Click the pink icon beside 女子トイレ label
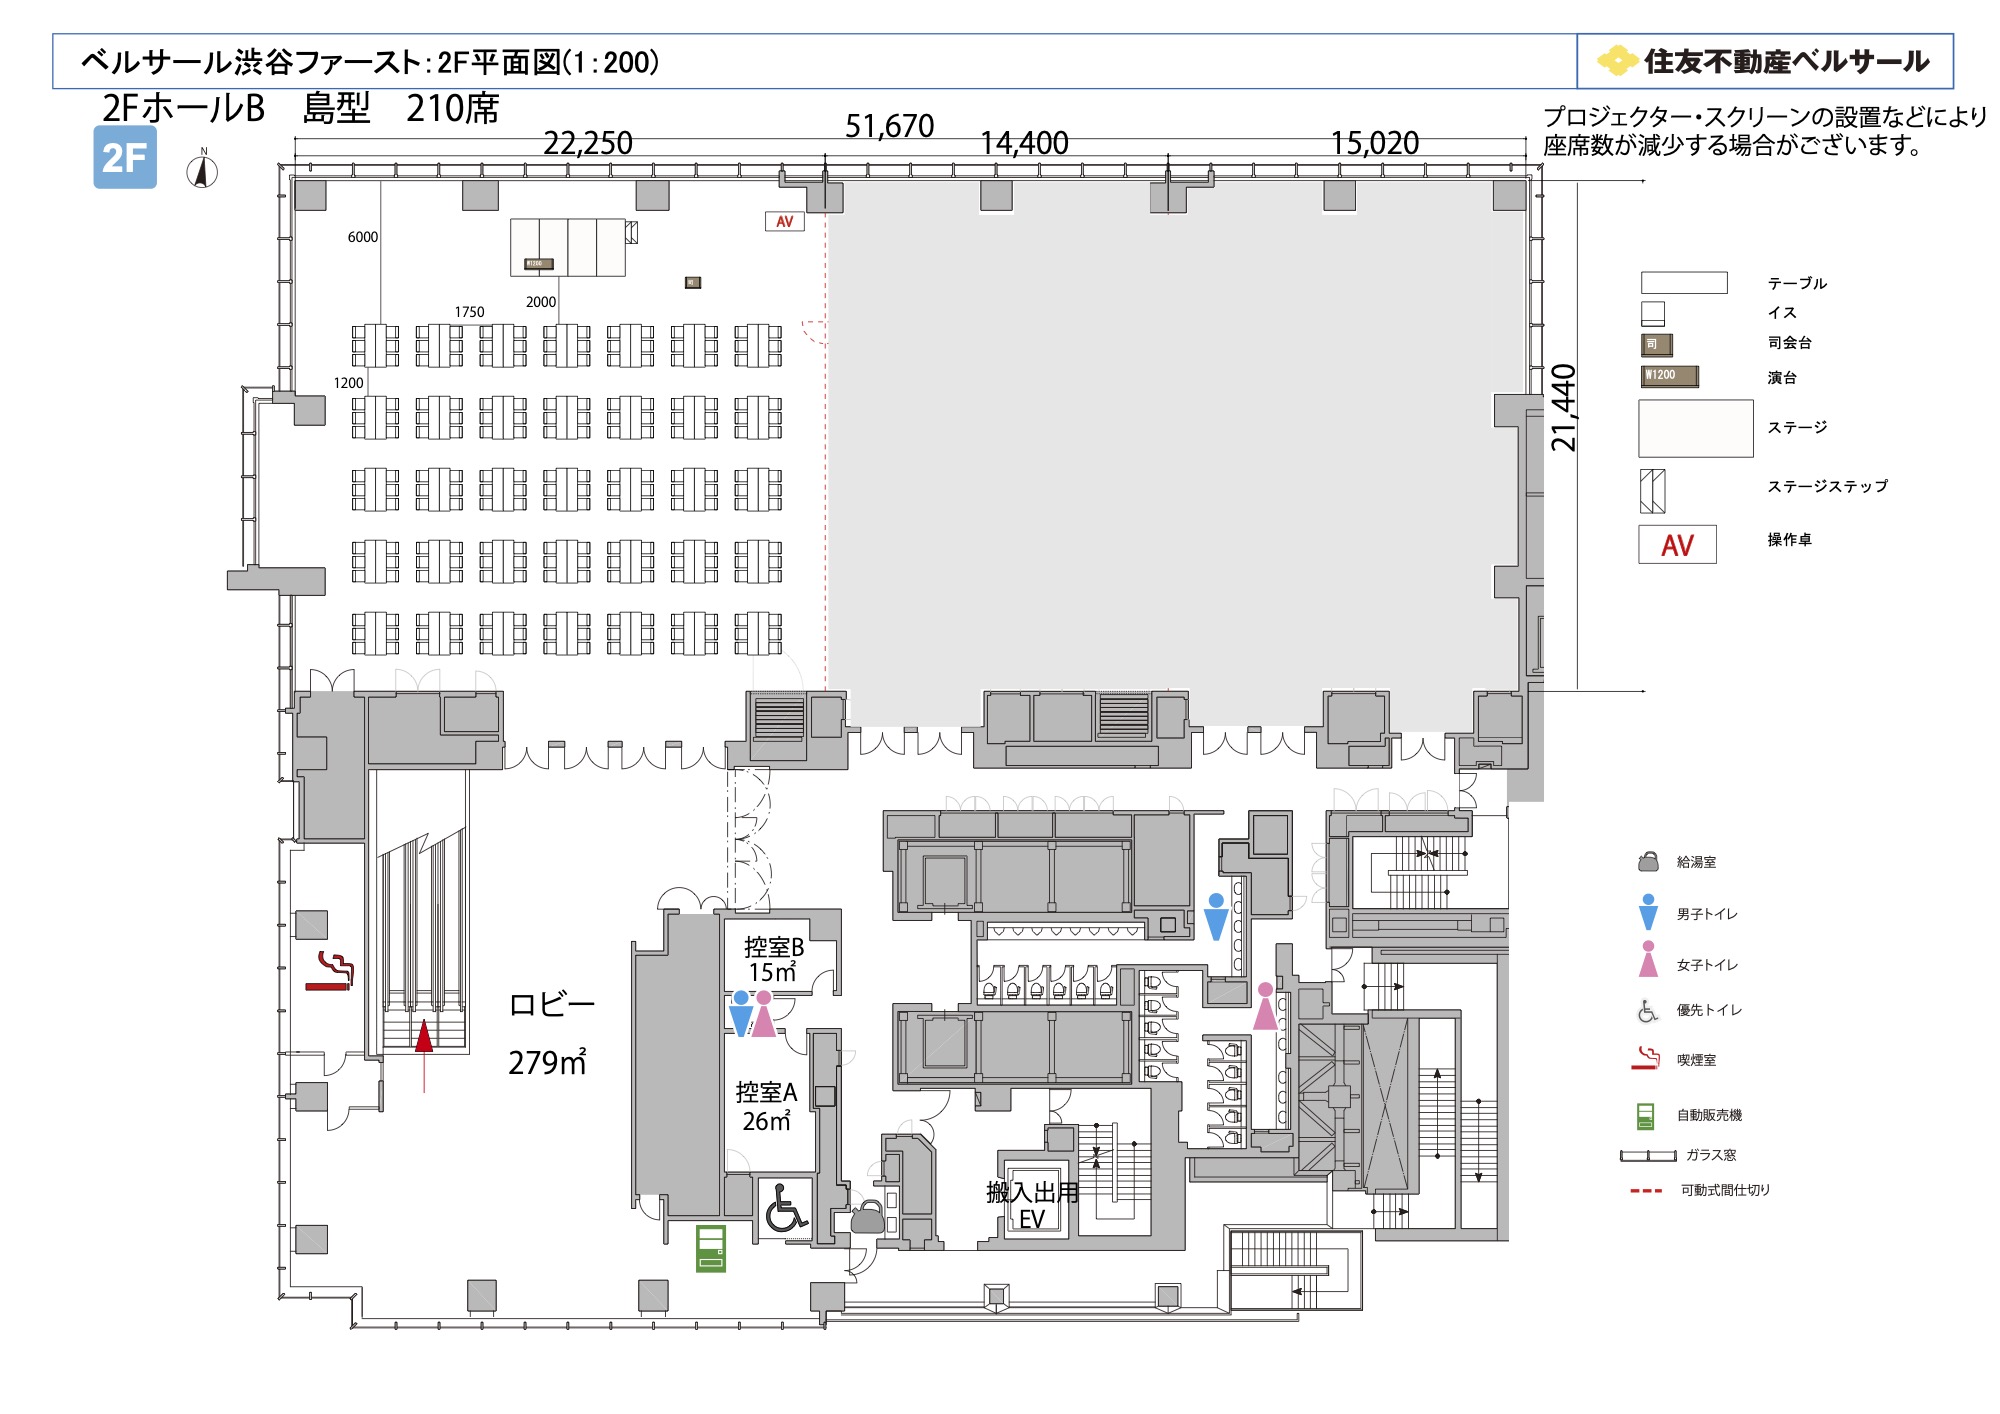Image resolution: width=2000 pixels, height=1414 pixels. pyautogui.click(x=1649, y=959)
